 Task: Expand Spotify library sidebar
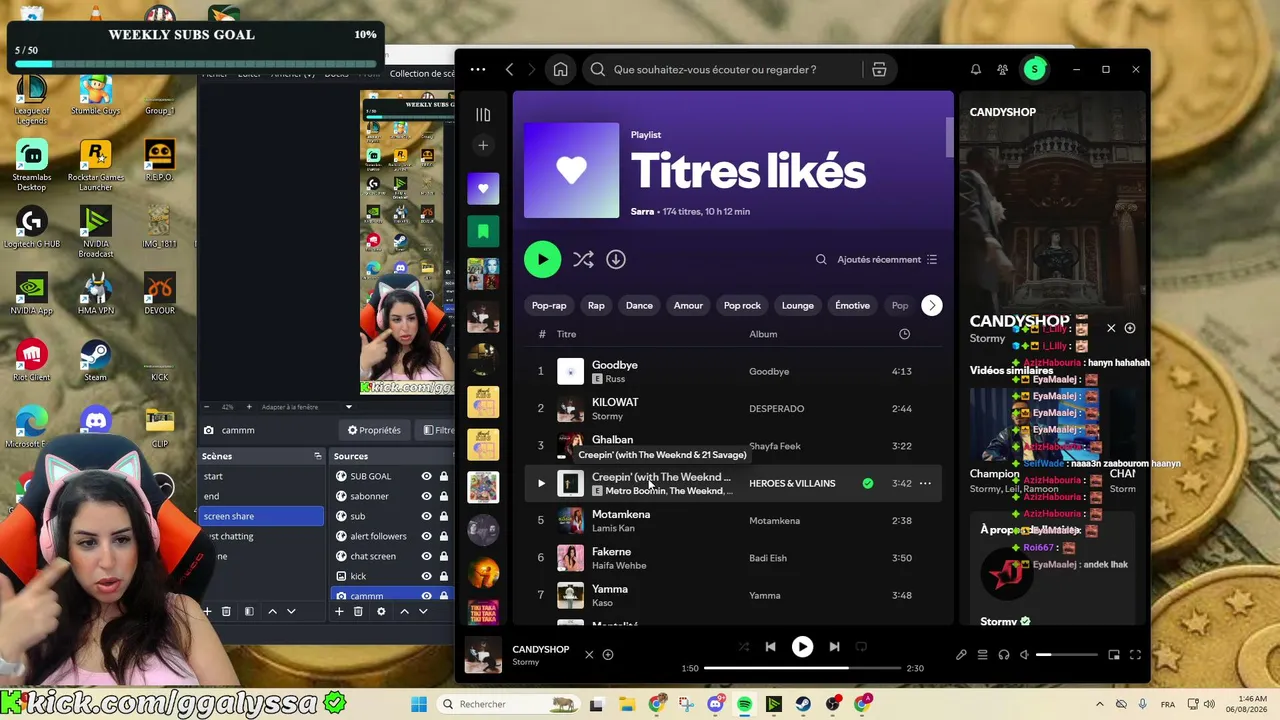[x=483, y=115]
